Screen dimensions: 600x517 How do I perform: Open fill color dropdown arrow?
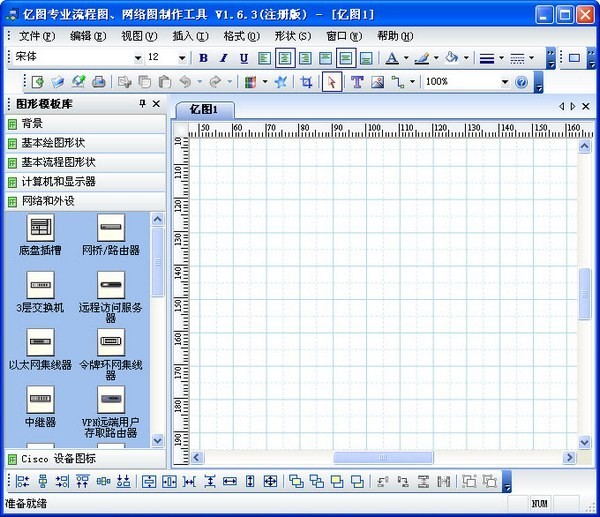466,58
